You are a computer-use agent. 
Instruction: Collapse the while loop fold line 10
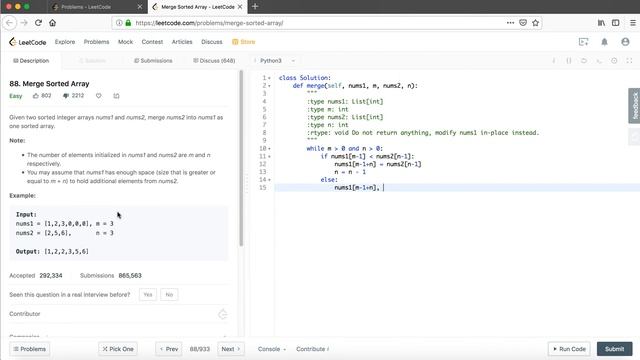(x=269, y=149)
